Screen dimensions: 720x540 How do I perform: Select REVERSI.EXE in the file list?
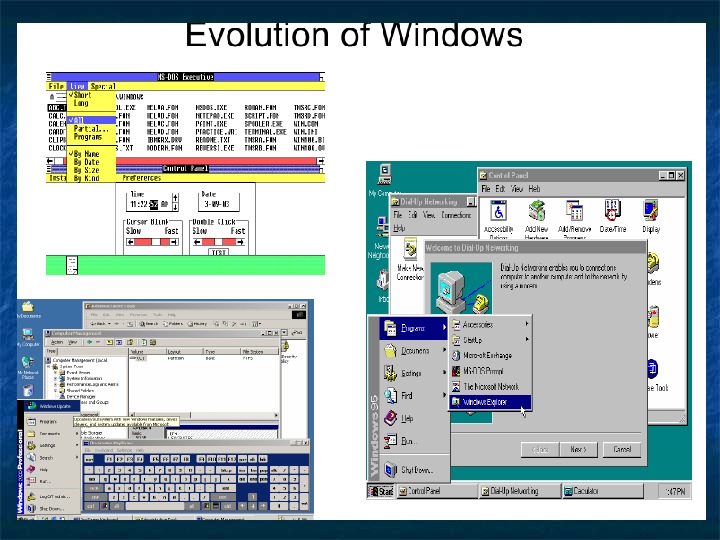(x=214, y=148)
